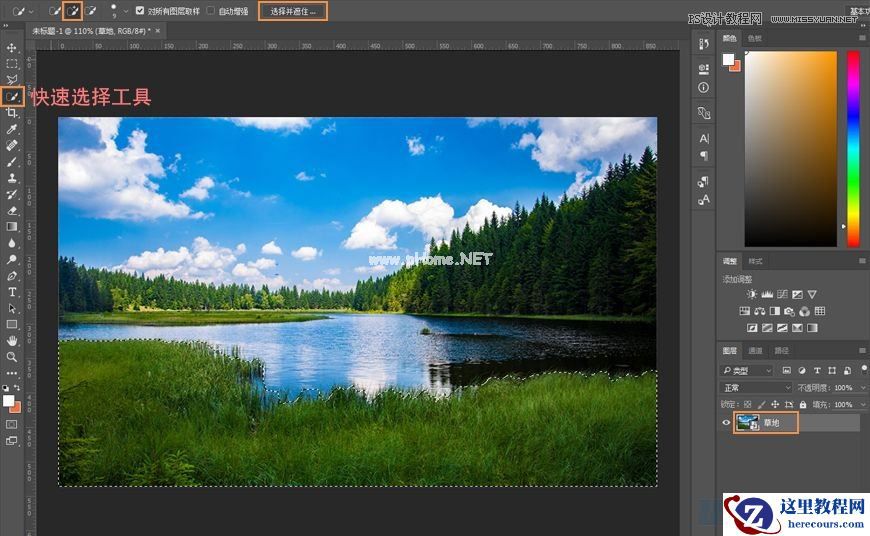Image resolution: width=870 pixels, height=536 pixels.
Task: Click the rainbow hue slider
Action: click(853, 149)
